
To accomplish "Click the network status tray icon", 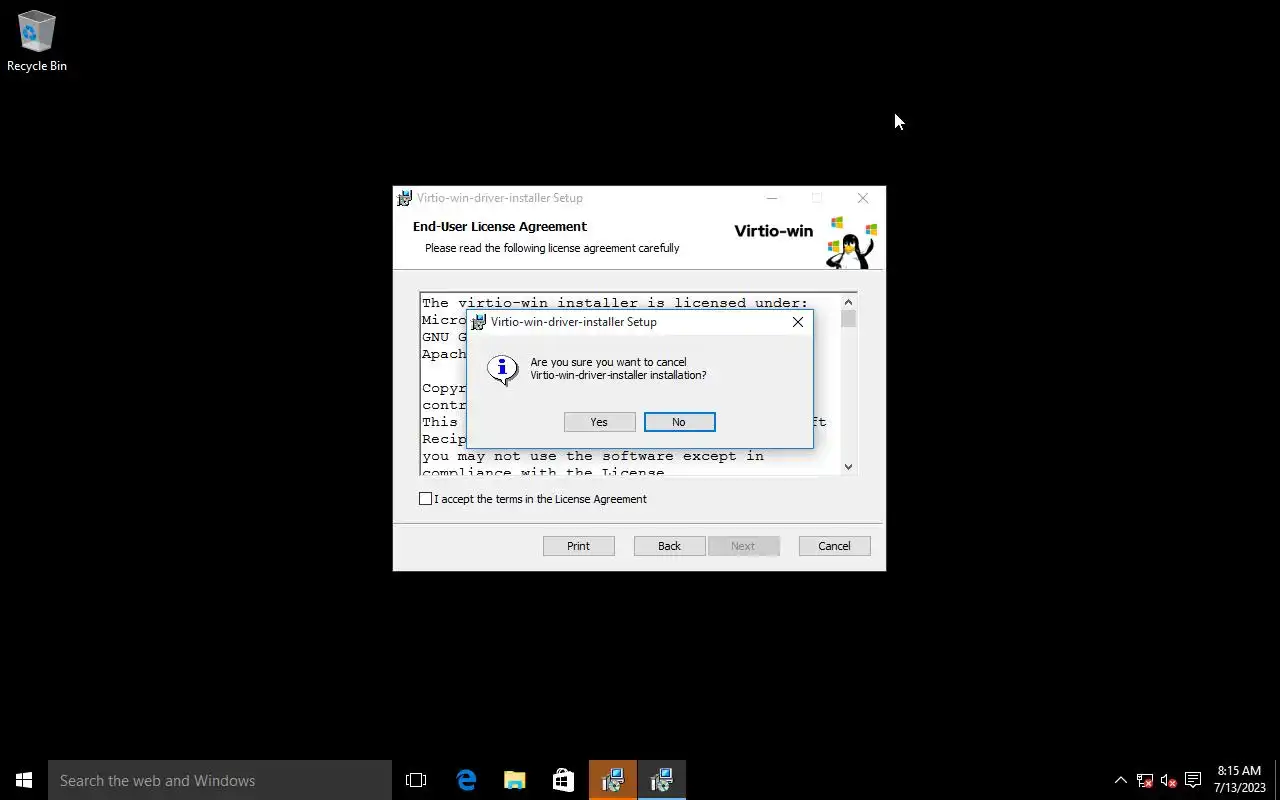I will click(1145, 780).
